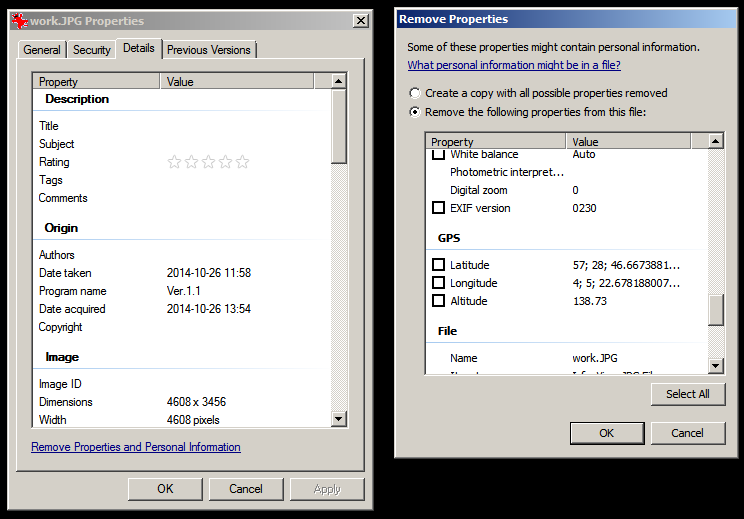Check the EXIF version checkbox

pos(438,208)
